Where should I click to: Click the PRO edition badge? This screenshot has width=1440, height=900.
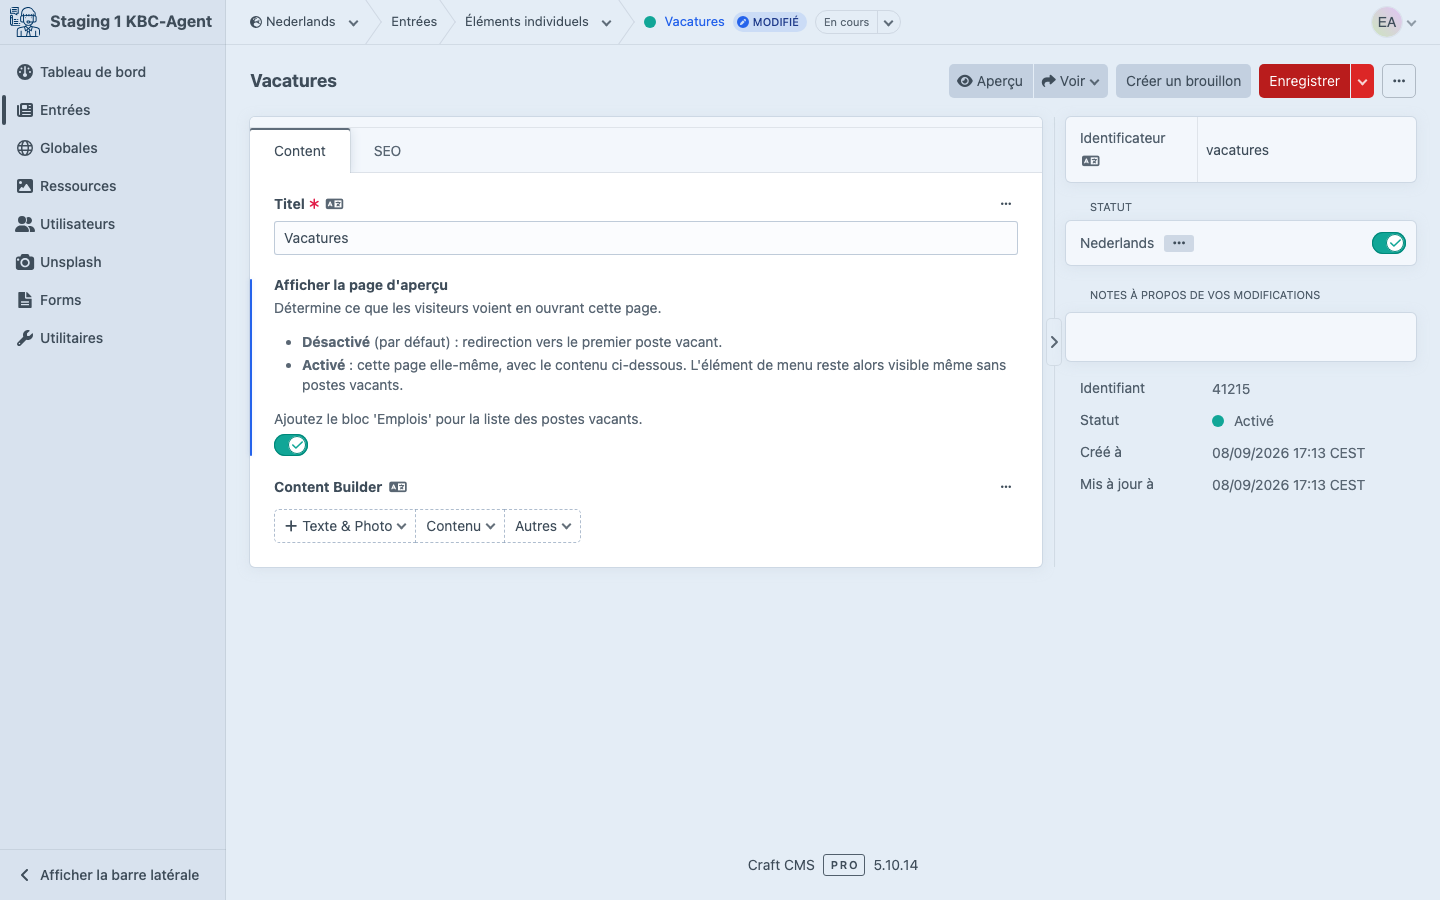844,865
